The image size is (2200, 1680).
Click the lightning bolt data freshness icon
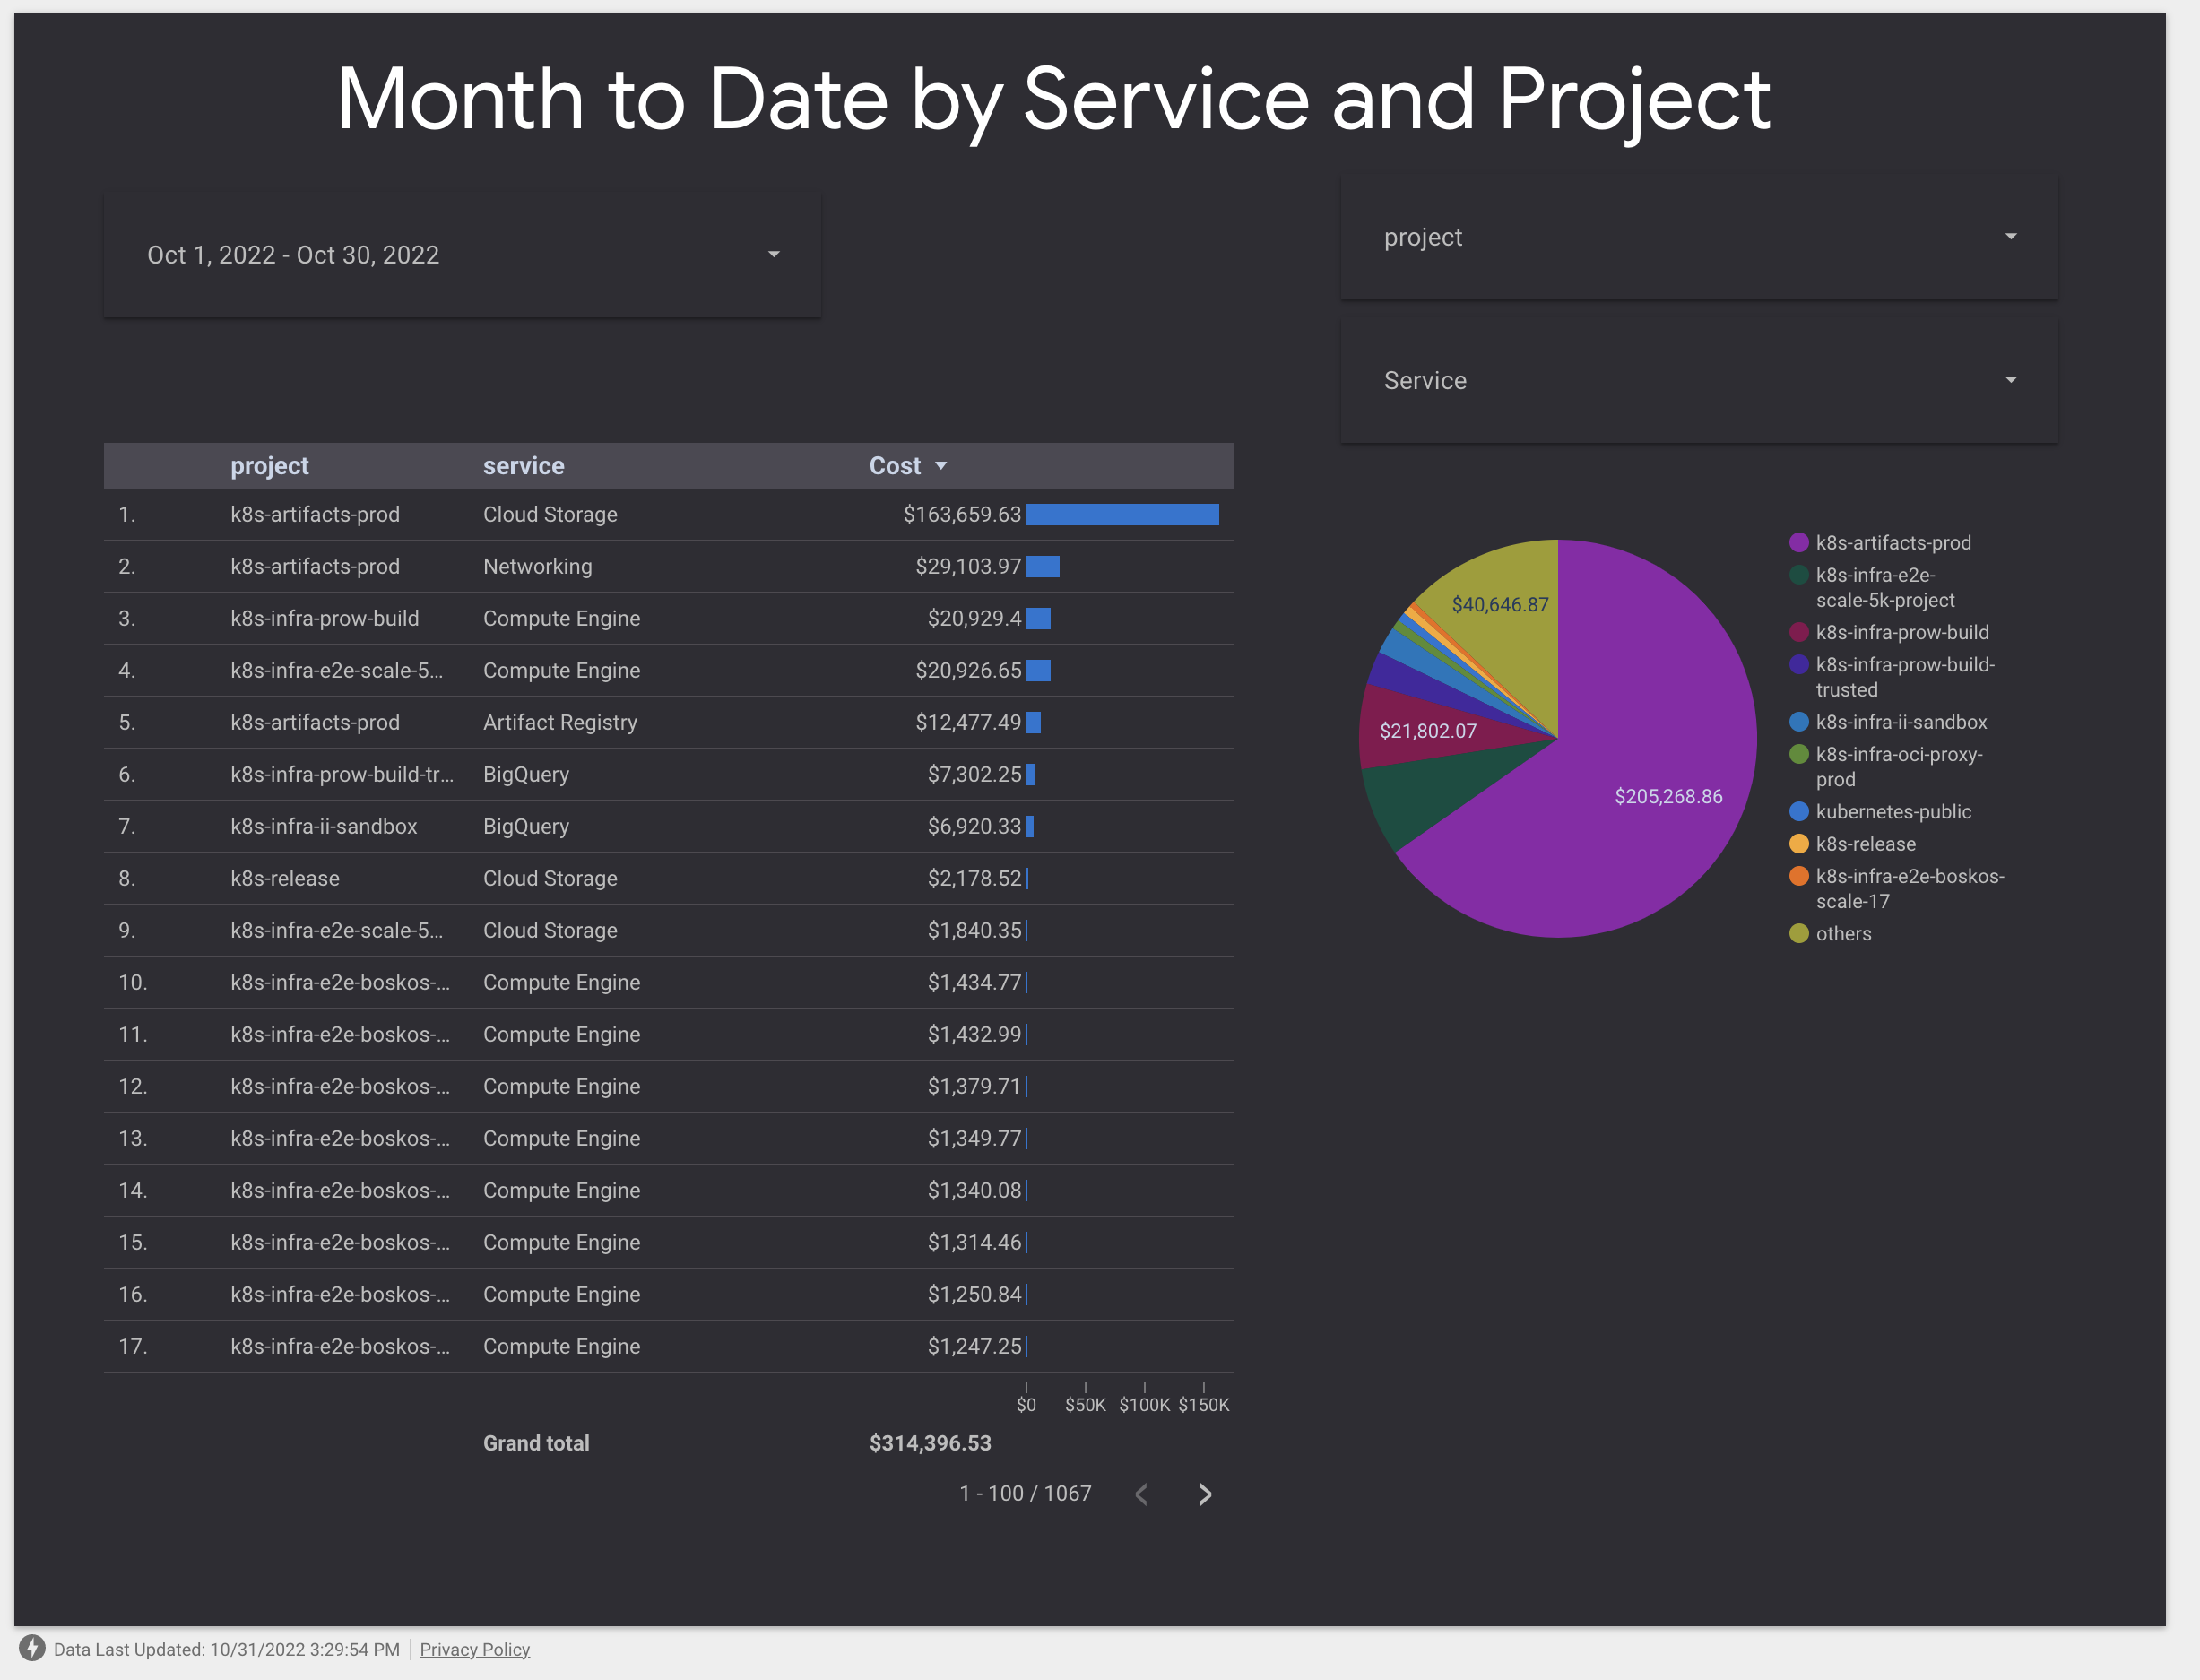coord(32,1648)
